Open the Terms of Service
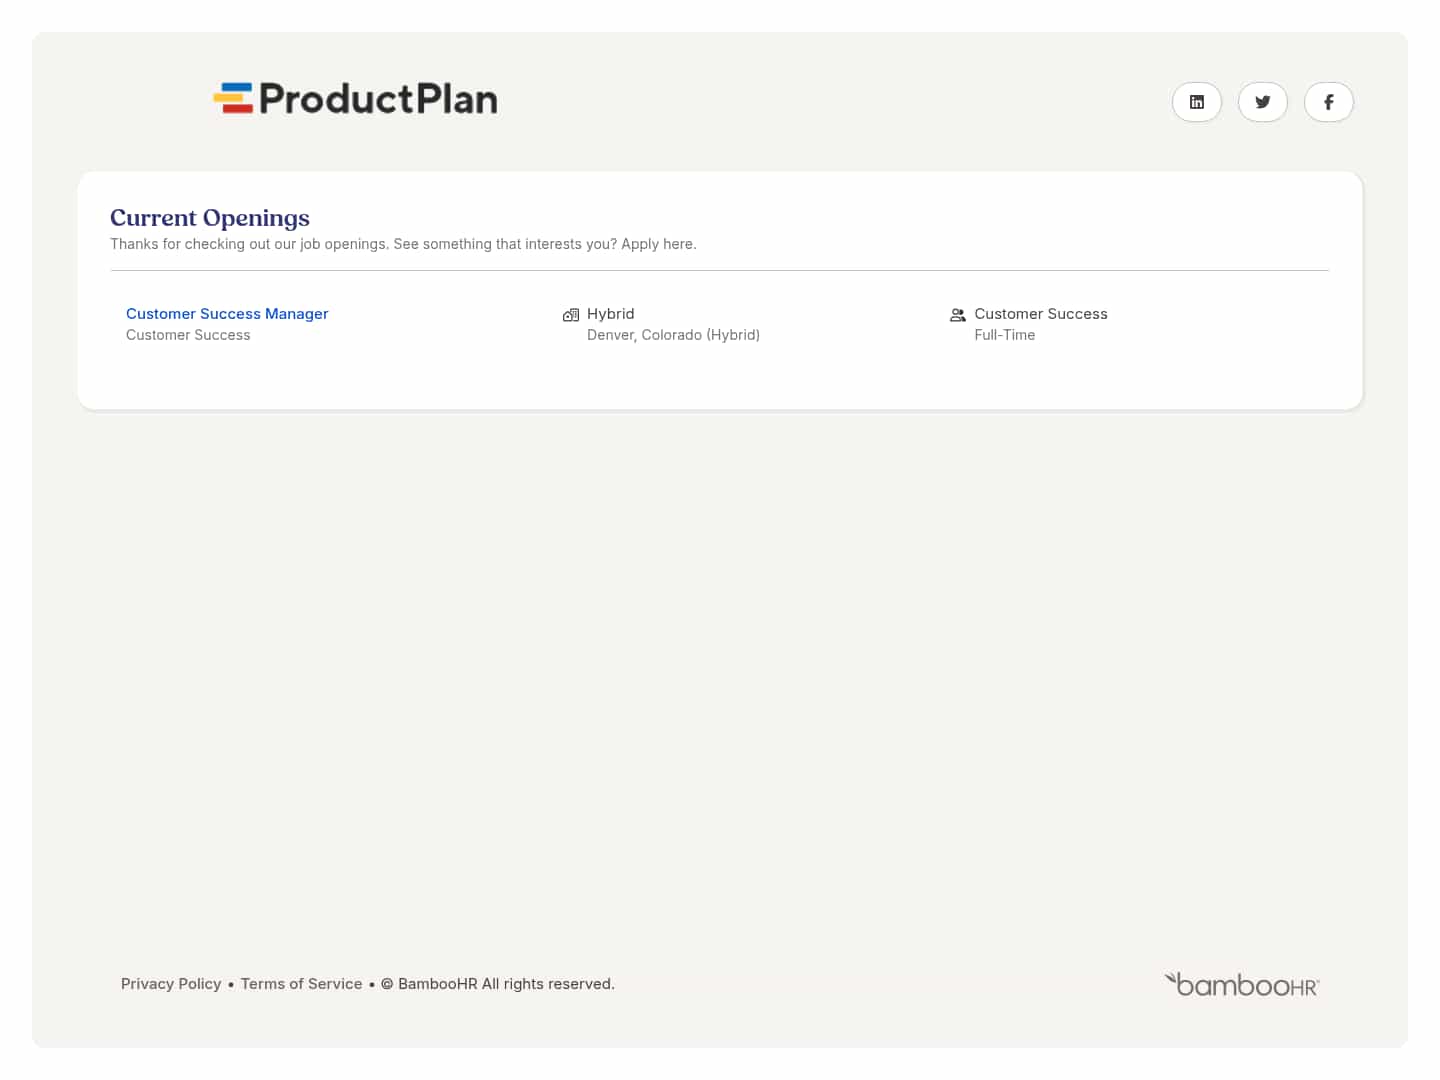Image resolution: width=1440 pixels, height=1080 pixels. click(301, 983)
